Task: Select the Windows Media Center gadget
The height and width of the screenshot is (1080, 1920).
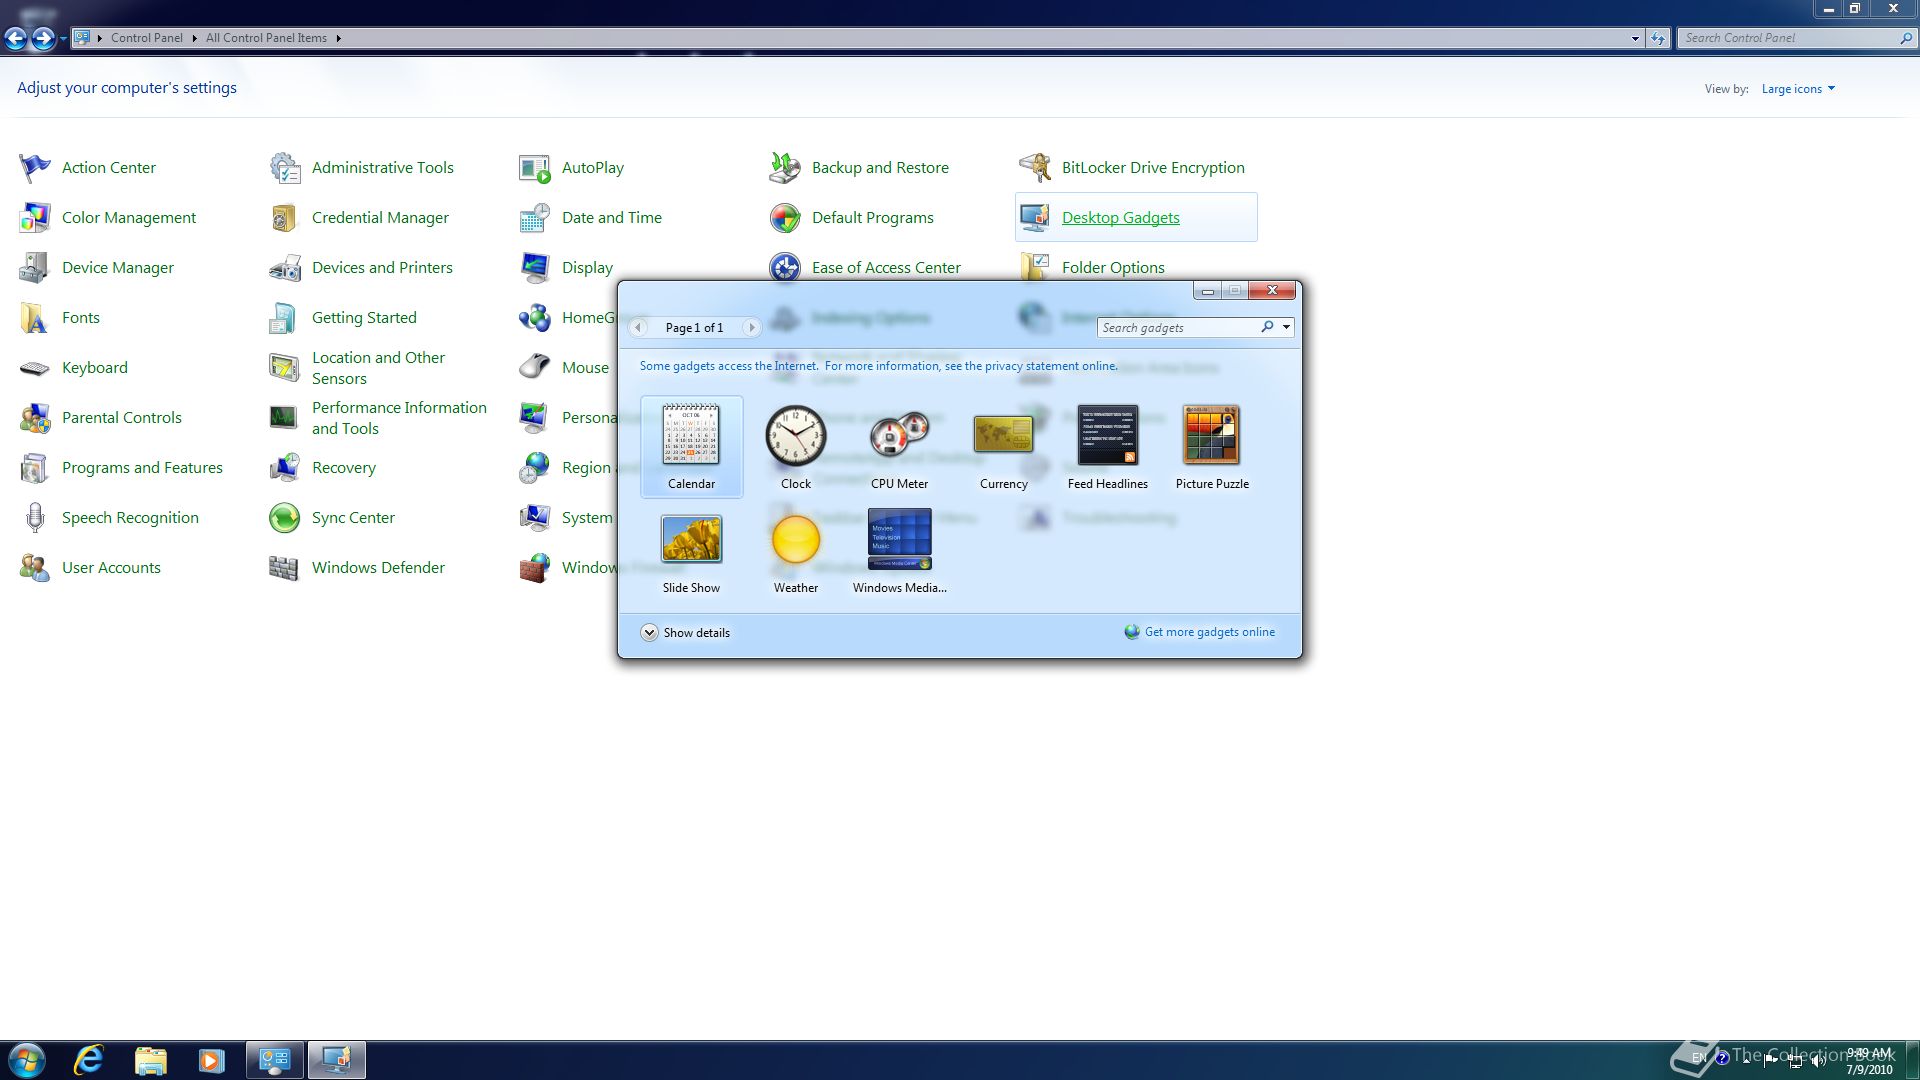Action: [899, 552]
